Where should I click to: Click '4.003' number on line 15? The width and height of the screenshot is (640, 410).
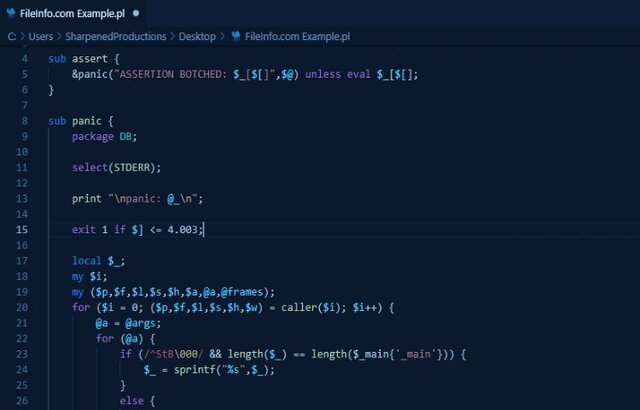pos(182,230)
